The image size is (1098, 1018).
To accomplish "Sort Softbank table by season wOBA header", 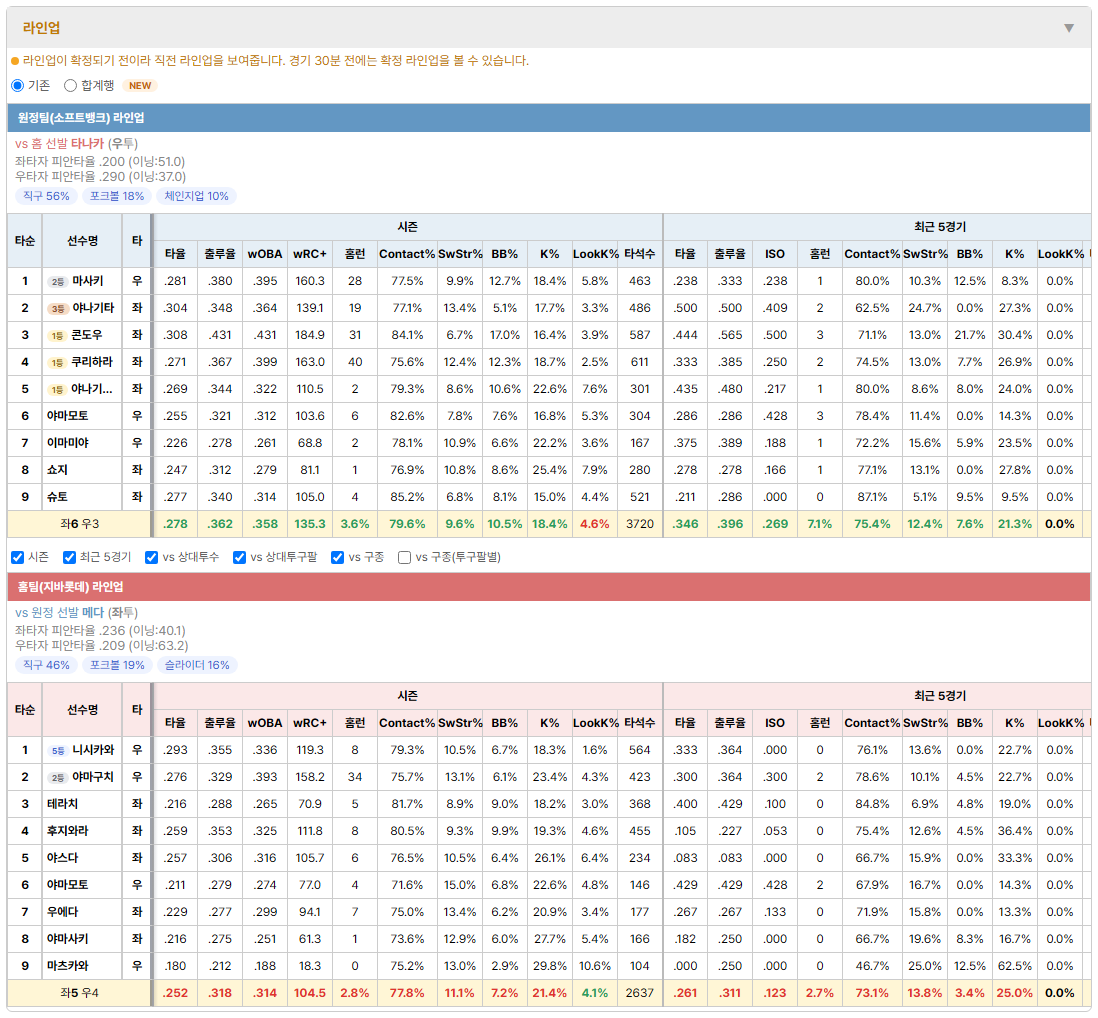I will 265,254.
